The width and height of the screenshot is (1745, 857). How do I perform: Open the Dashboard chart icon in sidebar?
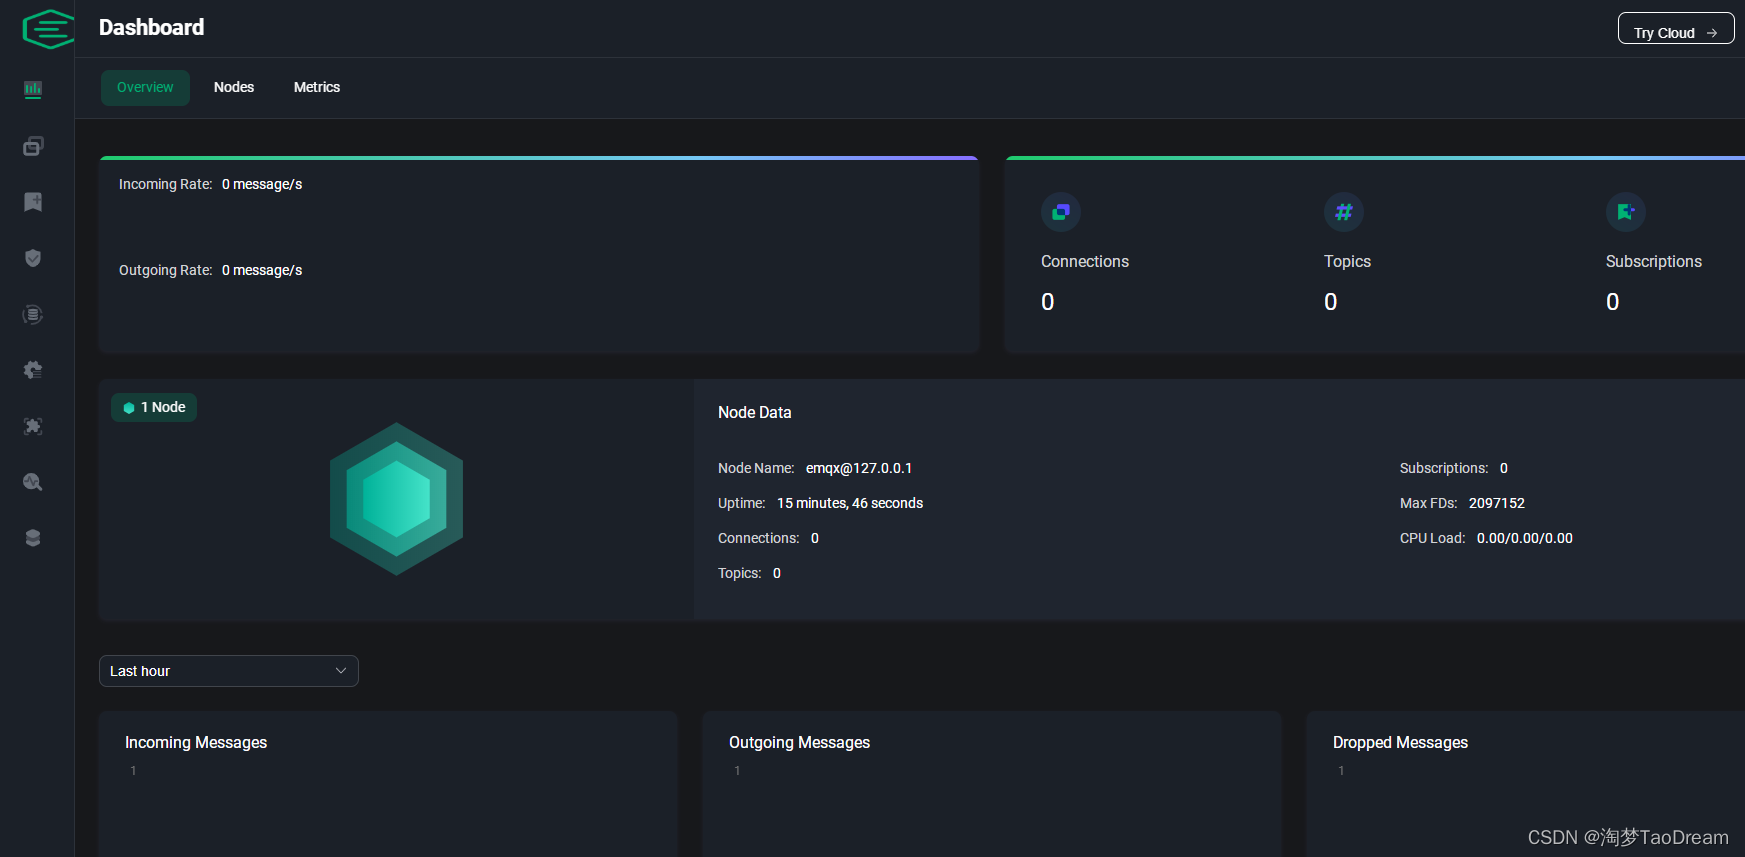point(33,90)
